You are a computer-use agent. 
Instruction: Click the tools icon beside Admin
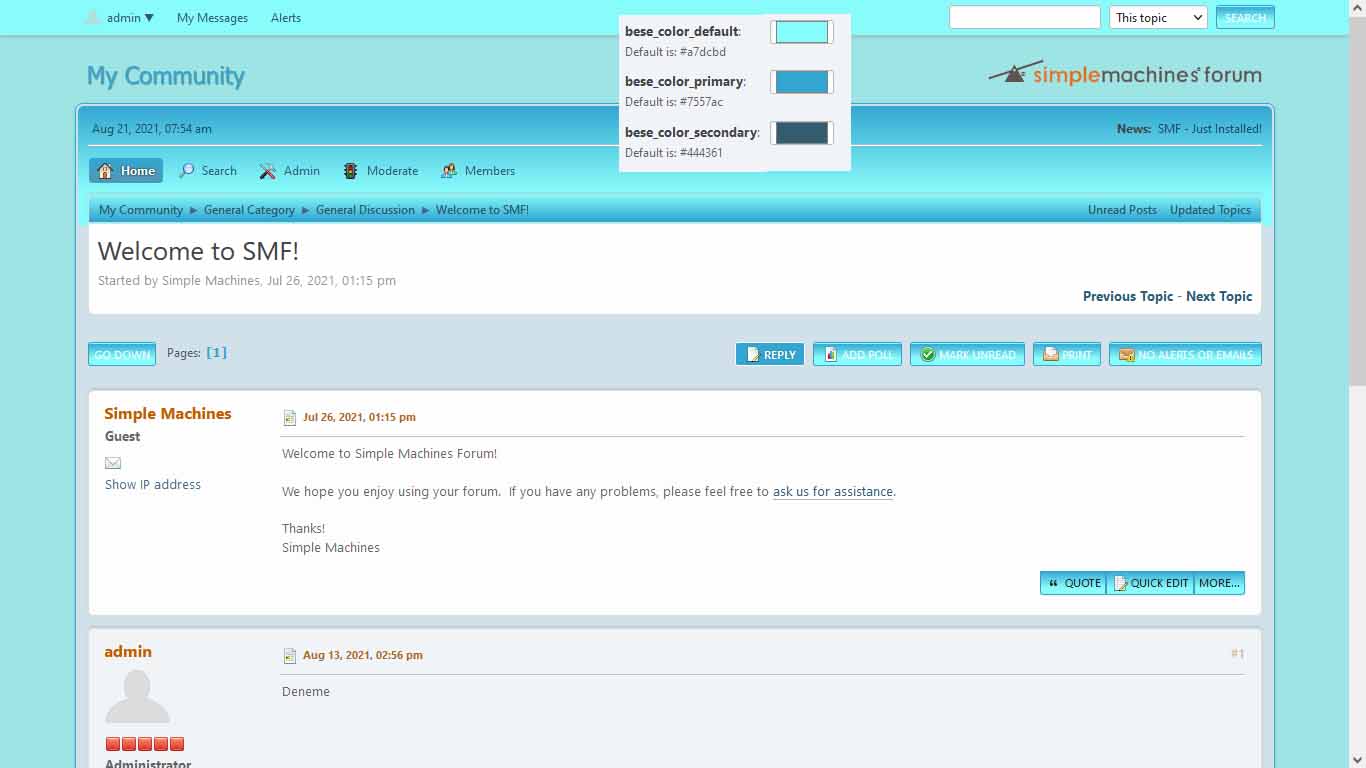(x=268, y=171)
